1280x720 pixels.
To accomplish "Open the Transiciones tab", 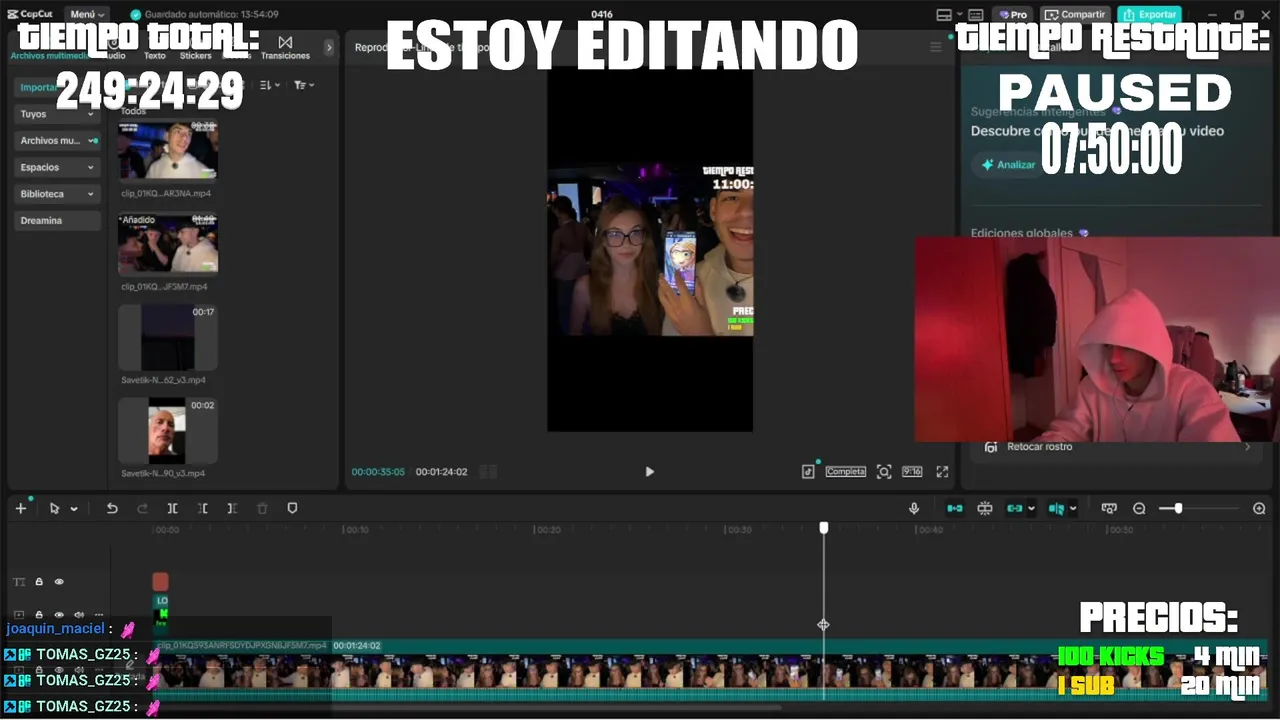I will [285, 48].
